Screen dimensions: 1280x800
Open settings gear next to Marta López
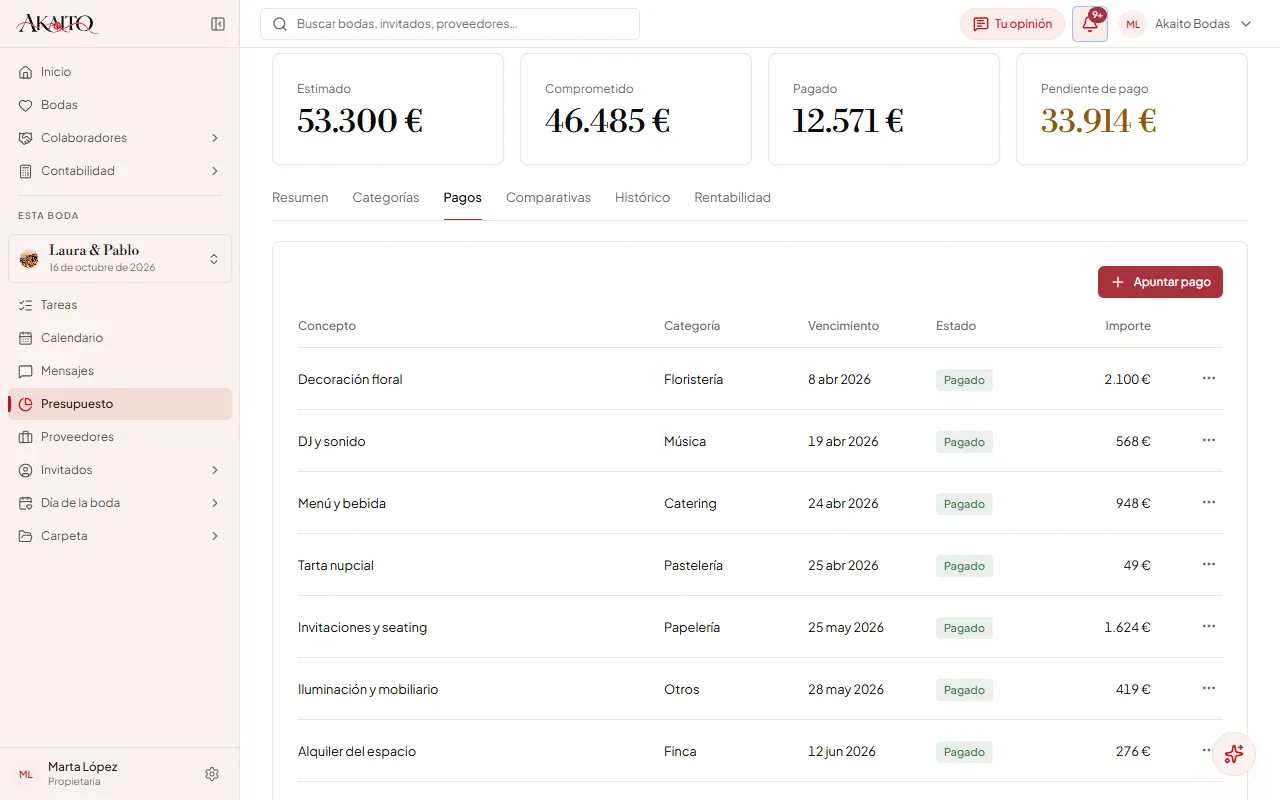pyautogui.click(x=212, y=774)
